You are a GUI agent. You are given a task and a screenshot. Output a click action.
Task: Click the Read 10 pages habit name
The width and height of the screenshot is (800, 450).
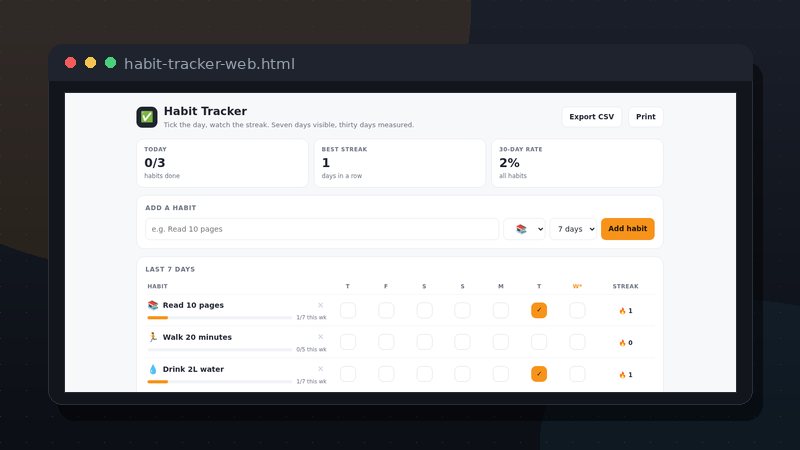coord(193,305)
